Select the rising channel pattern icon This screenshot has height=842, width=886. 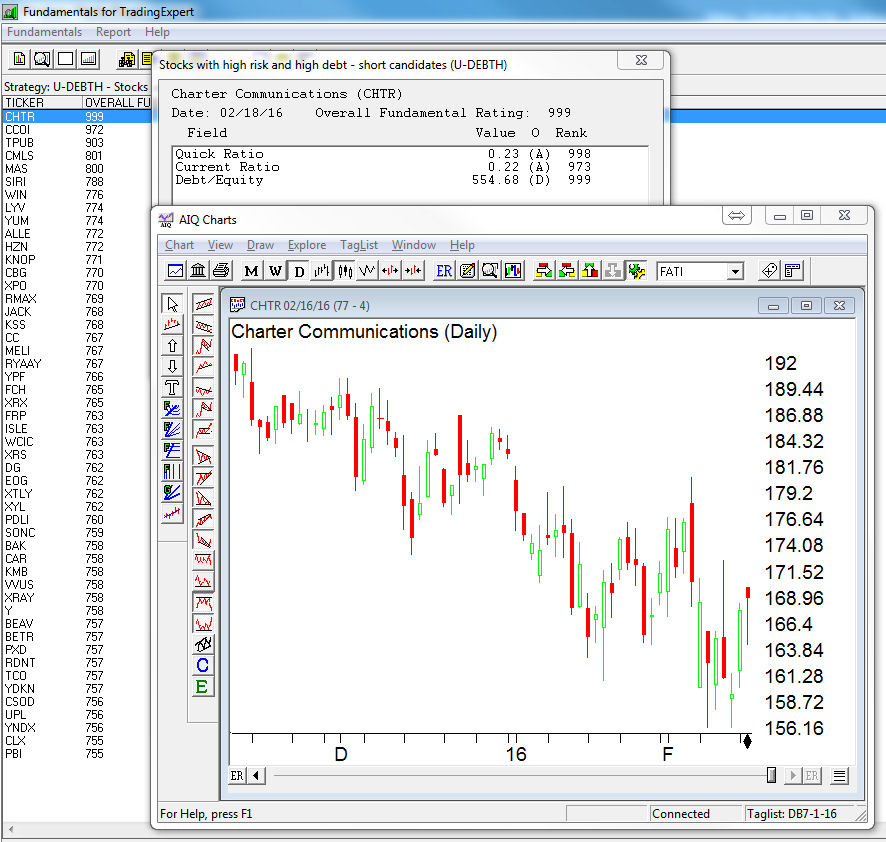pyautogui.click(x=203, y=304)
